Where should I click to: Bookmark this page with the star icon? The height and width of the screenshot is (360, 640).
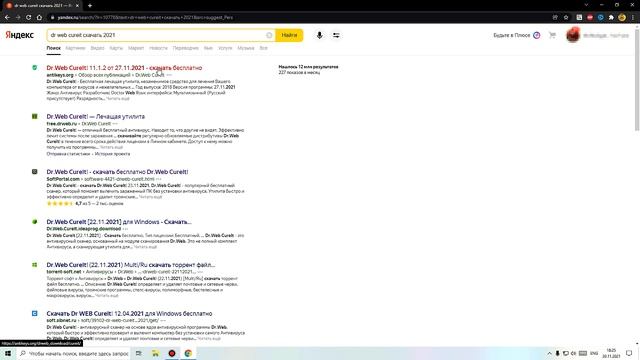pyautogui.click(x=566, y=18)
